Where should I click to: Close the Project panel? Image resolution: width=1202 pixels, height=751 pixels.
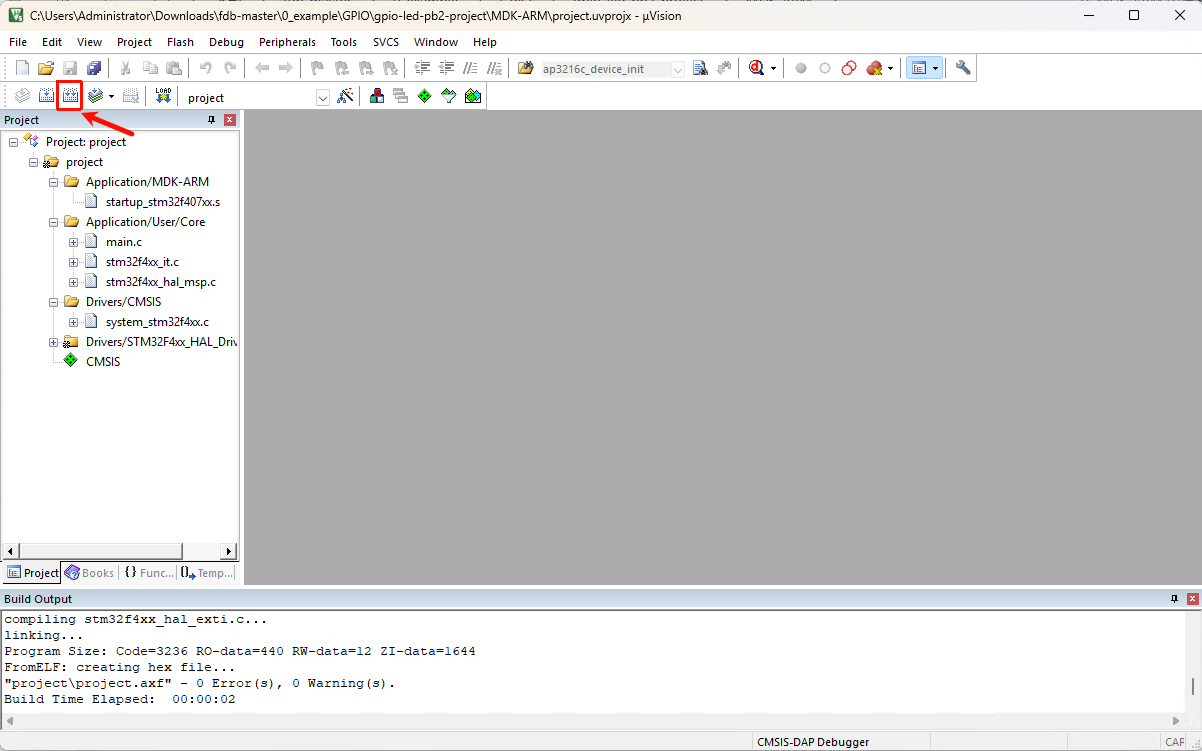coord(229,120)
